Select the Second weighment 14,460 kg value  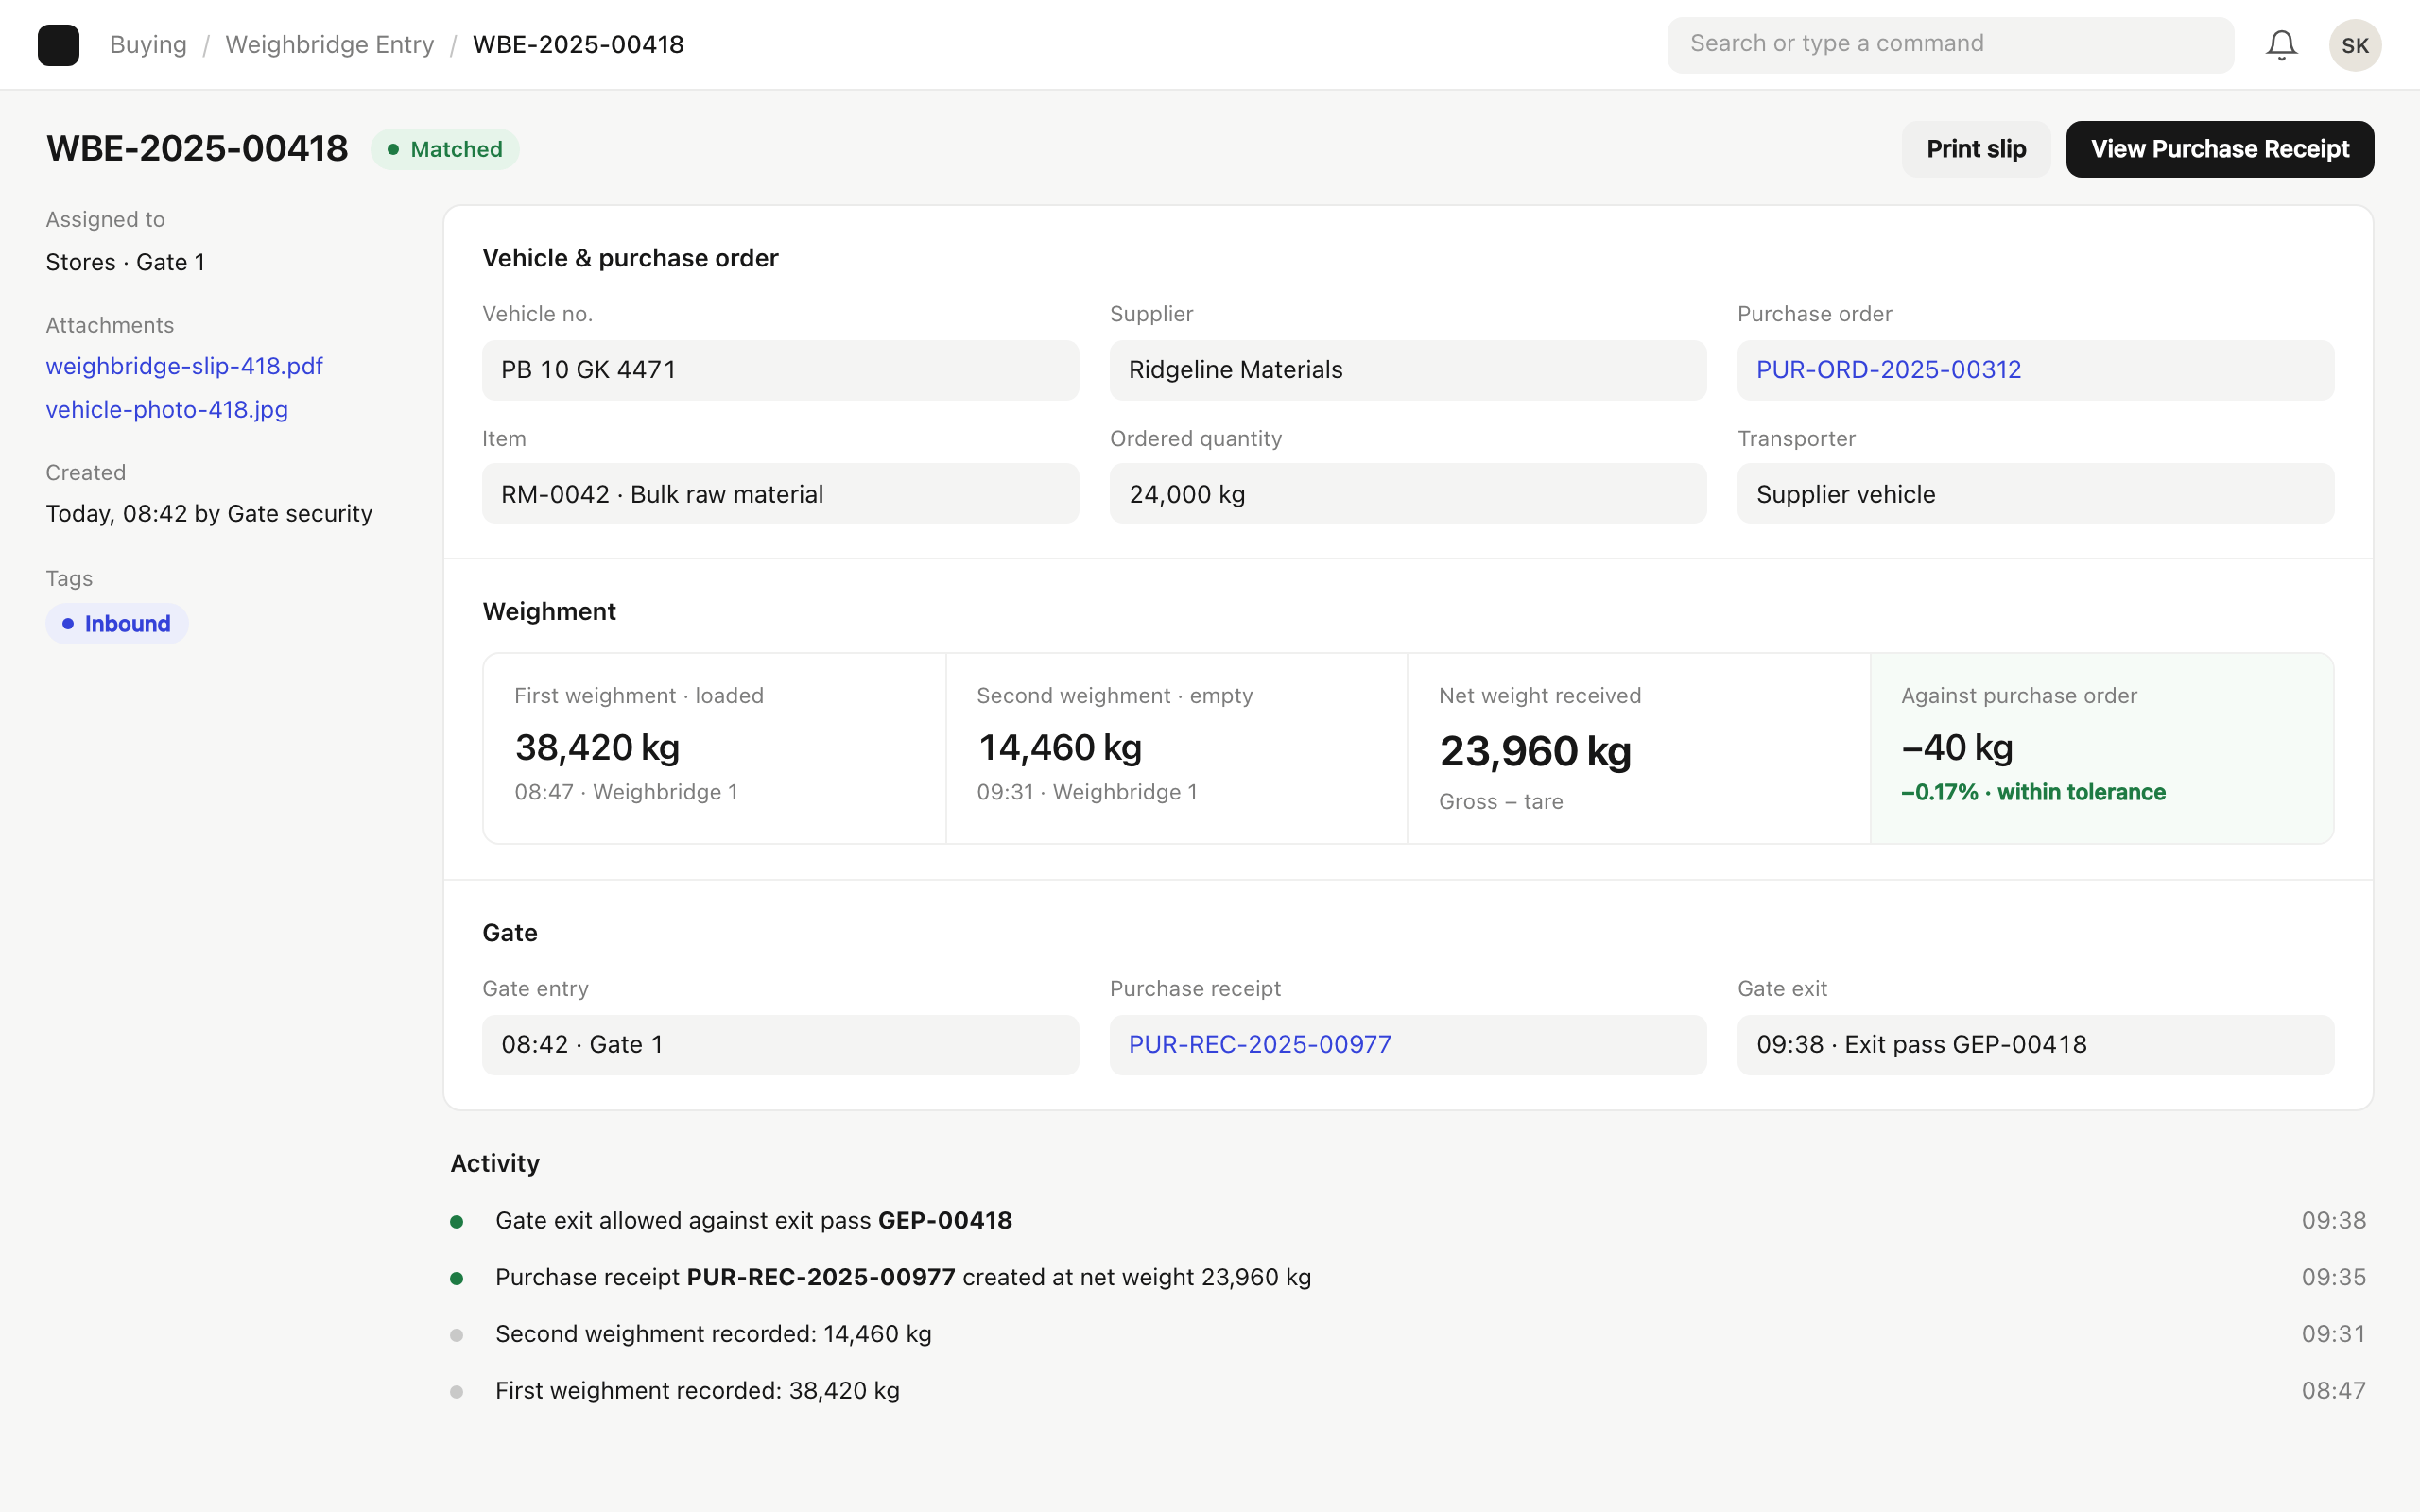click(1059, 747)
